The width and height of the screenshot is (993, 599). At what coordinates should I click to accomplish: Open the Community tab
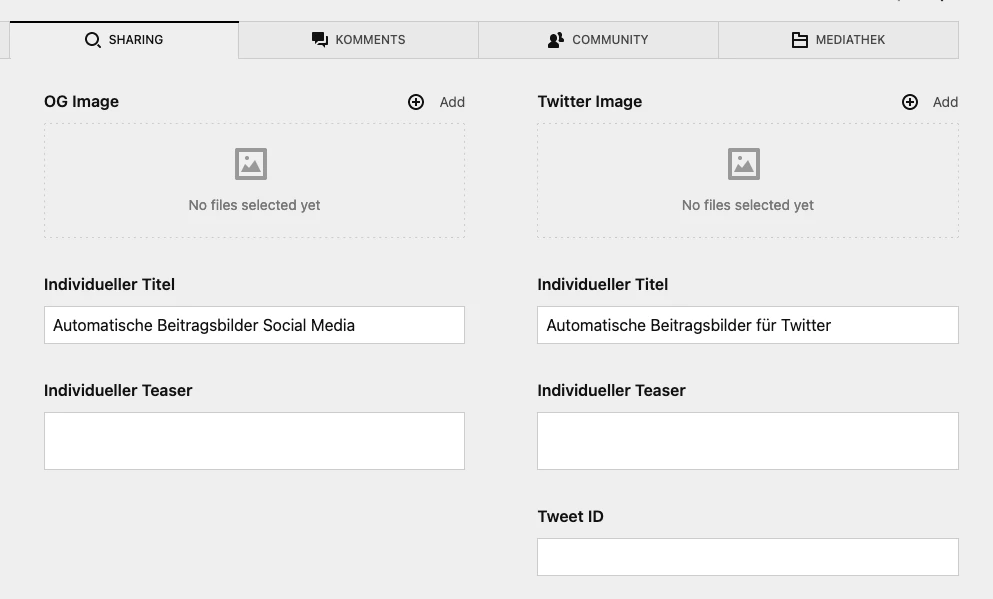pyautogui.click(x=598, y=40)
